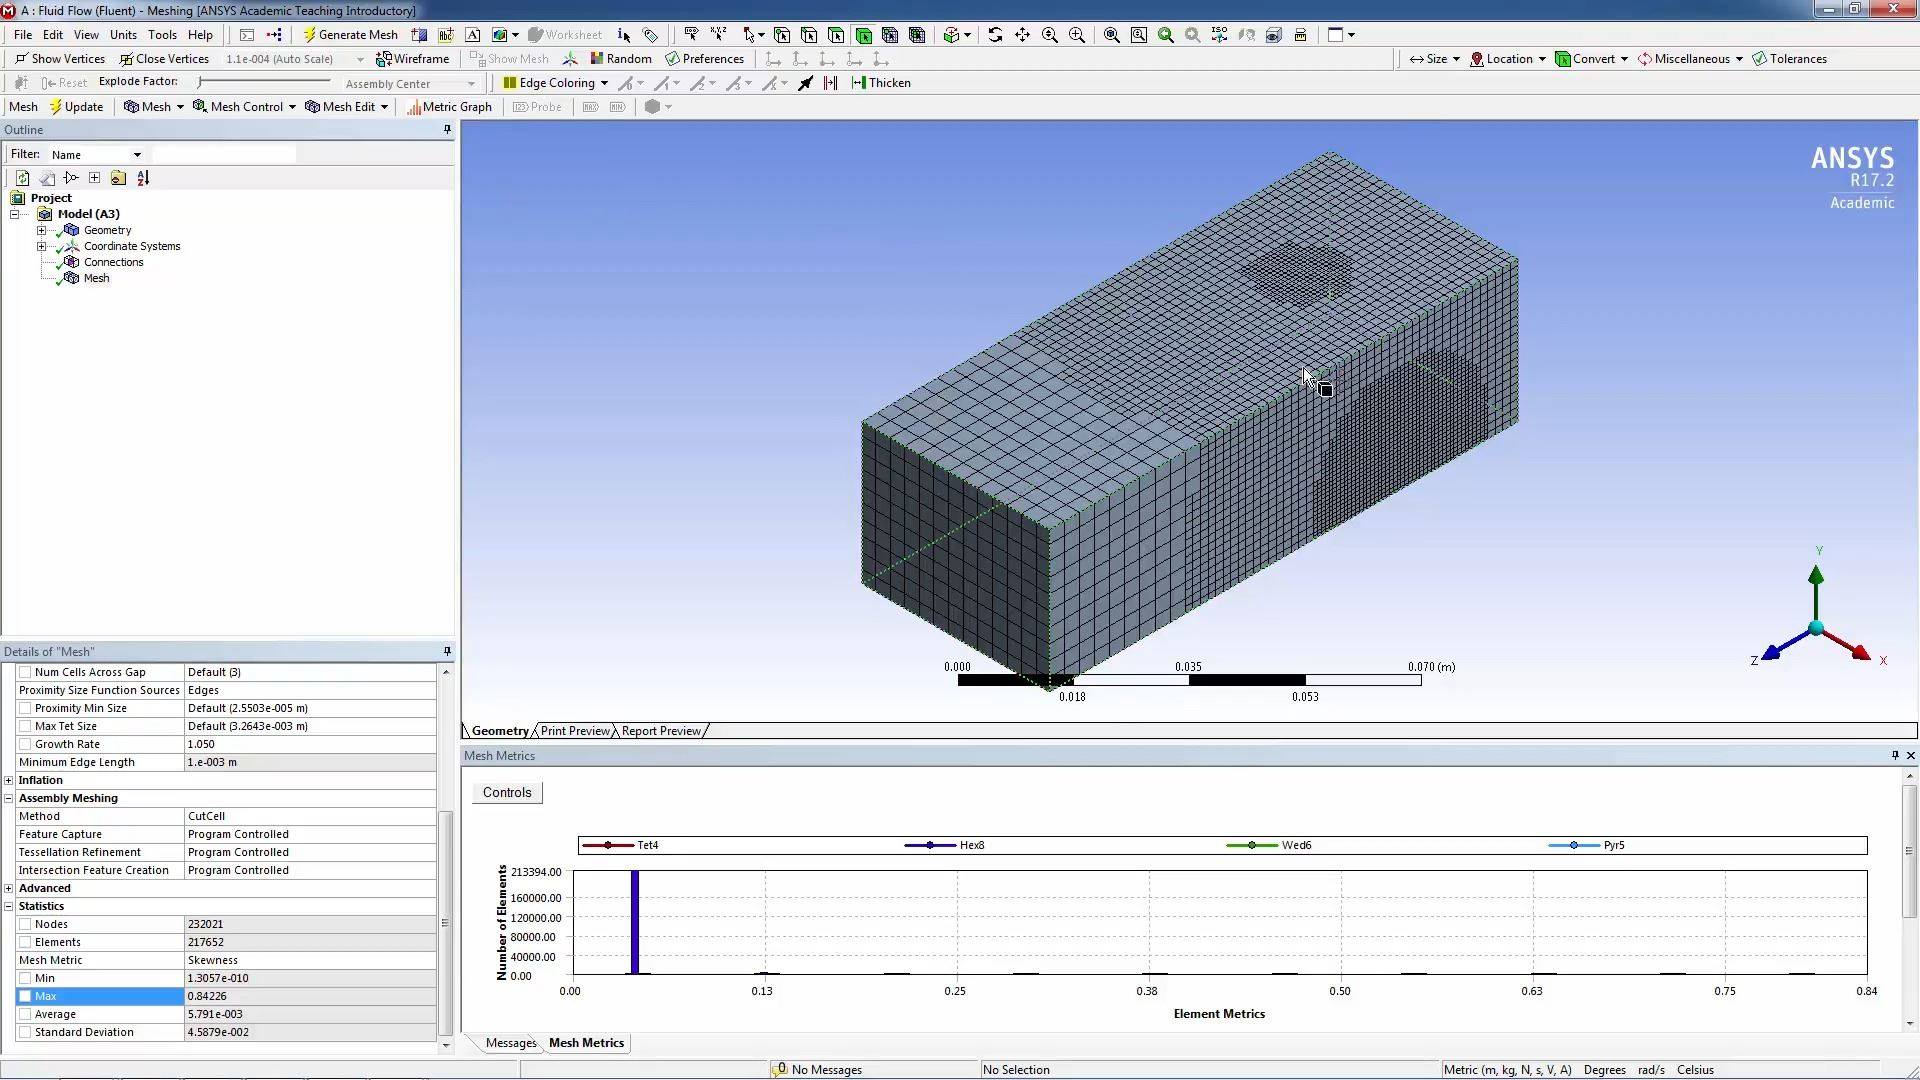Select the Pan view tool

[x=1022, y=35]
